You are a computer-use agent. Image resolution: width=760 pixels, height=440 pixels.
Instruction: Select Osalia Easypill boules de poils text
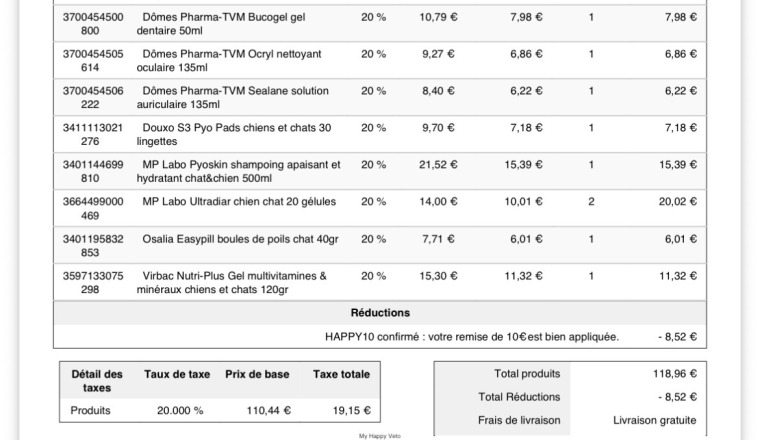[x=240, y=239]
